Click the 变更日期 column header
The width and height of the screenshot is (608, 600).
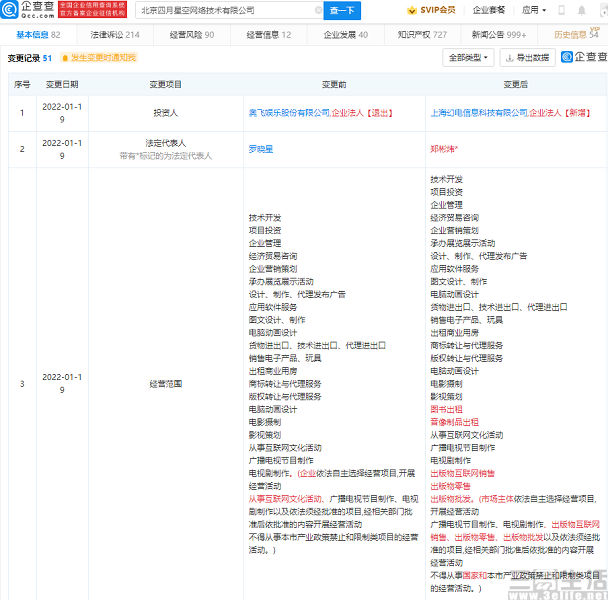point(62,84)
